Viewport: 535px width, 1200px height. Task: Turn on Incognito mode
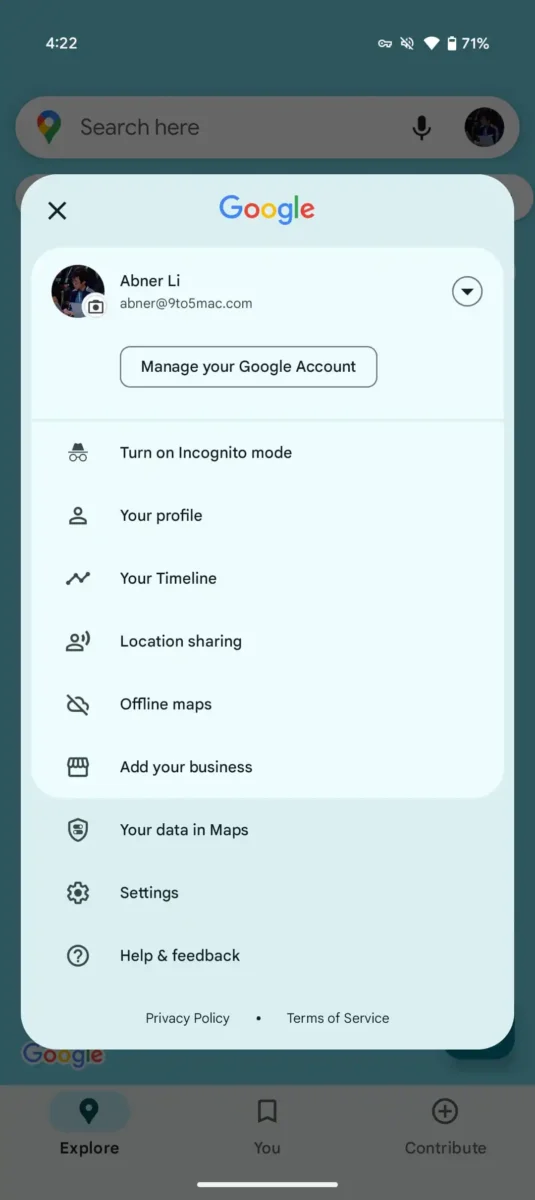click(267, 453)
